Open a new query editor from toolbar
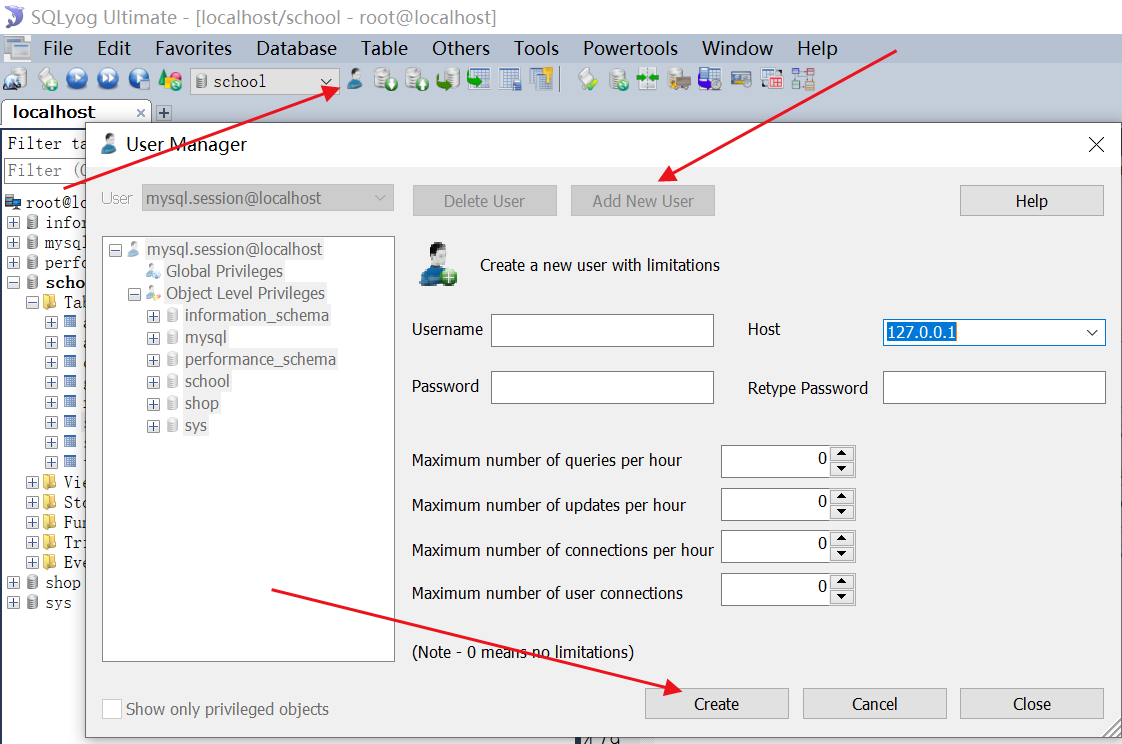 click(x=47, y=79)
